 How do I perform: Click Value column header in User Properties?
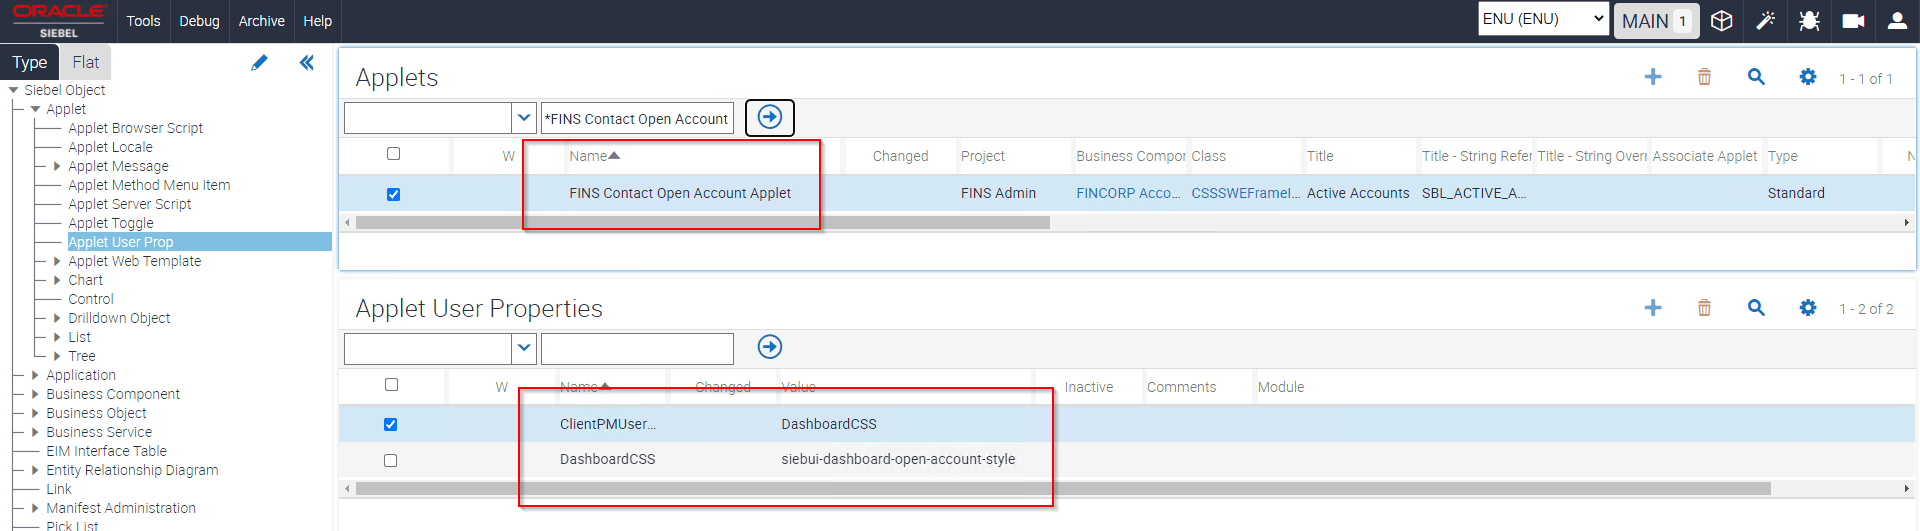click(798, 387)
